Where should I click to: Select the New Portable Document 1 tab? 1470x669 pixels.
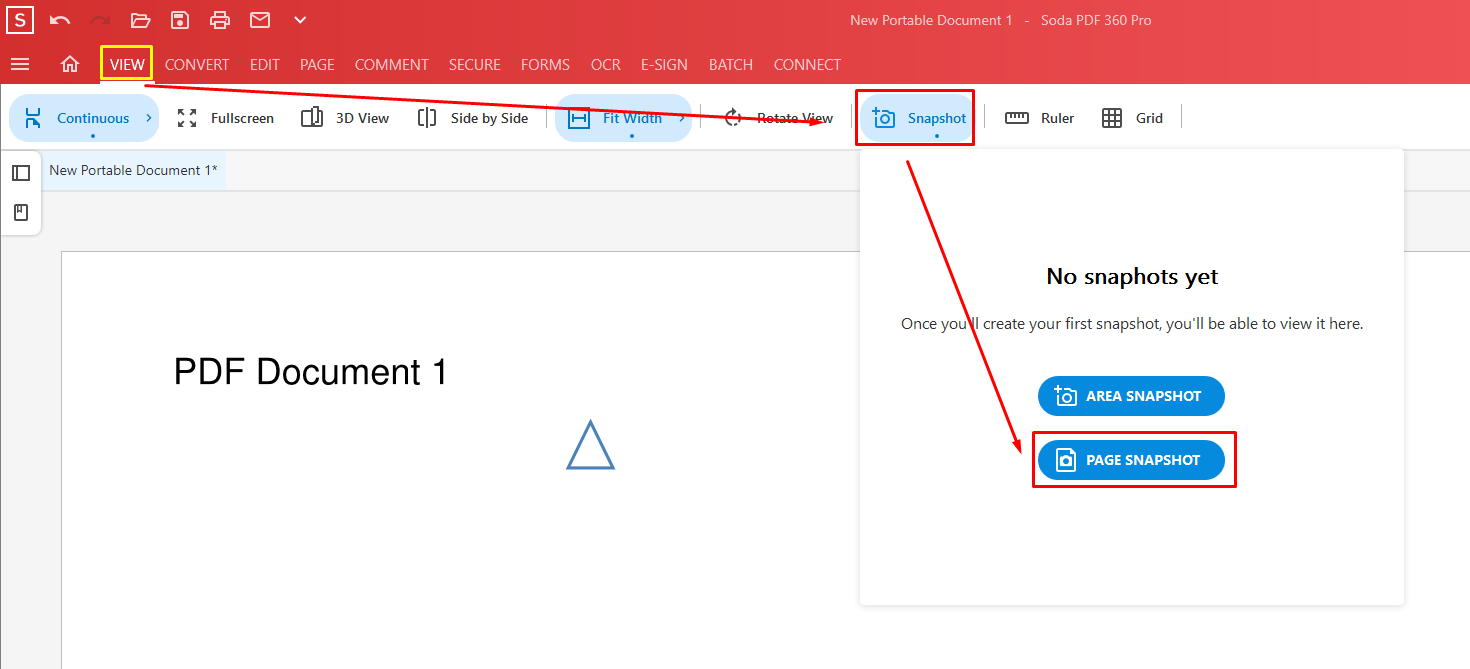(x=133, y=171)
